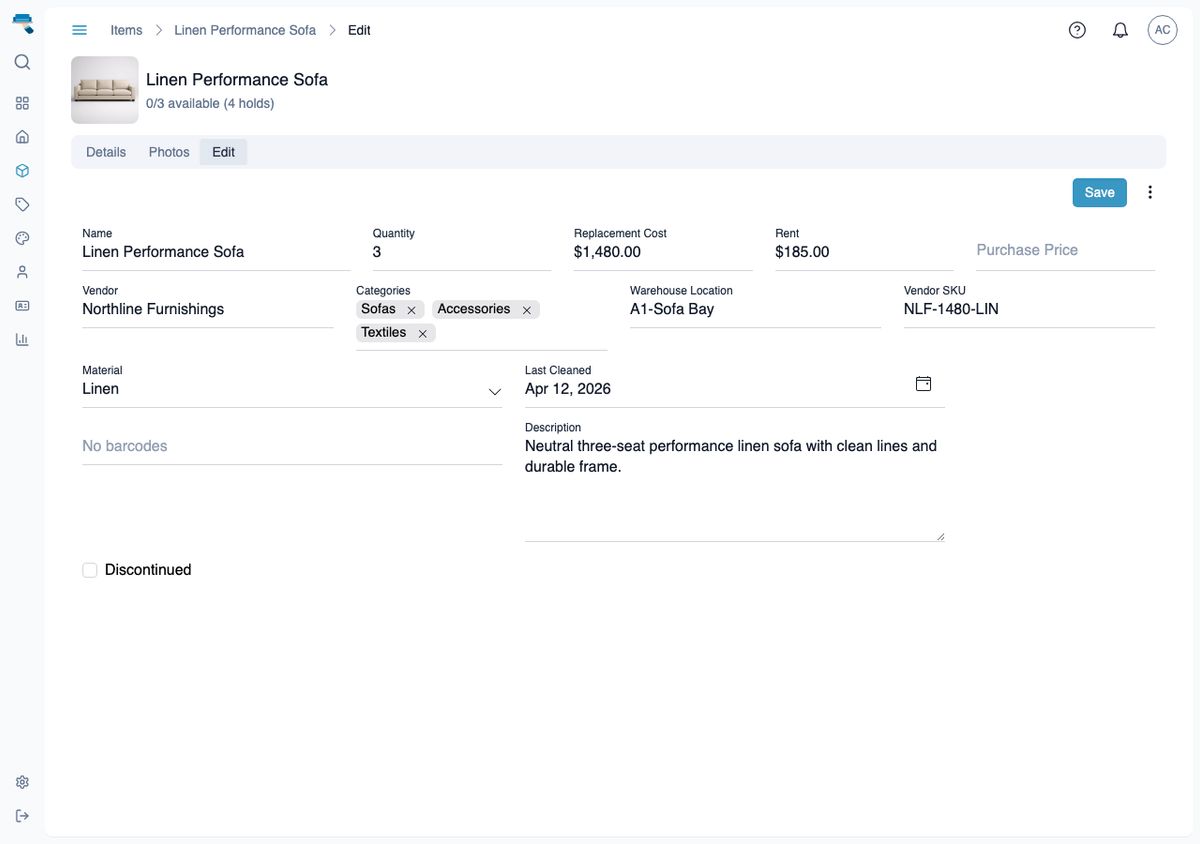Screen dimensions: 1200x844
Task: Switch to the Details tab
Action: (106, 152)
